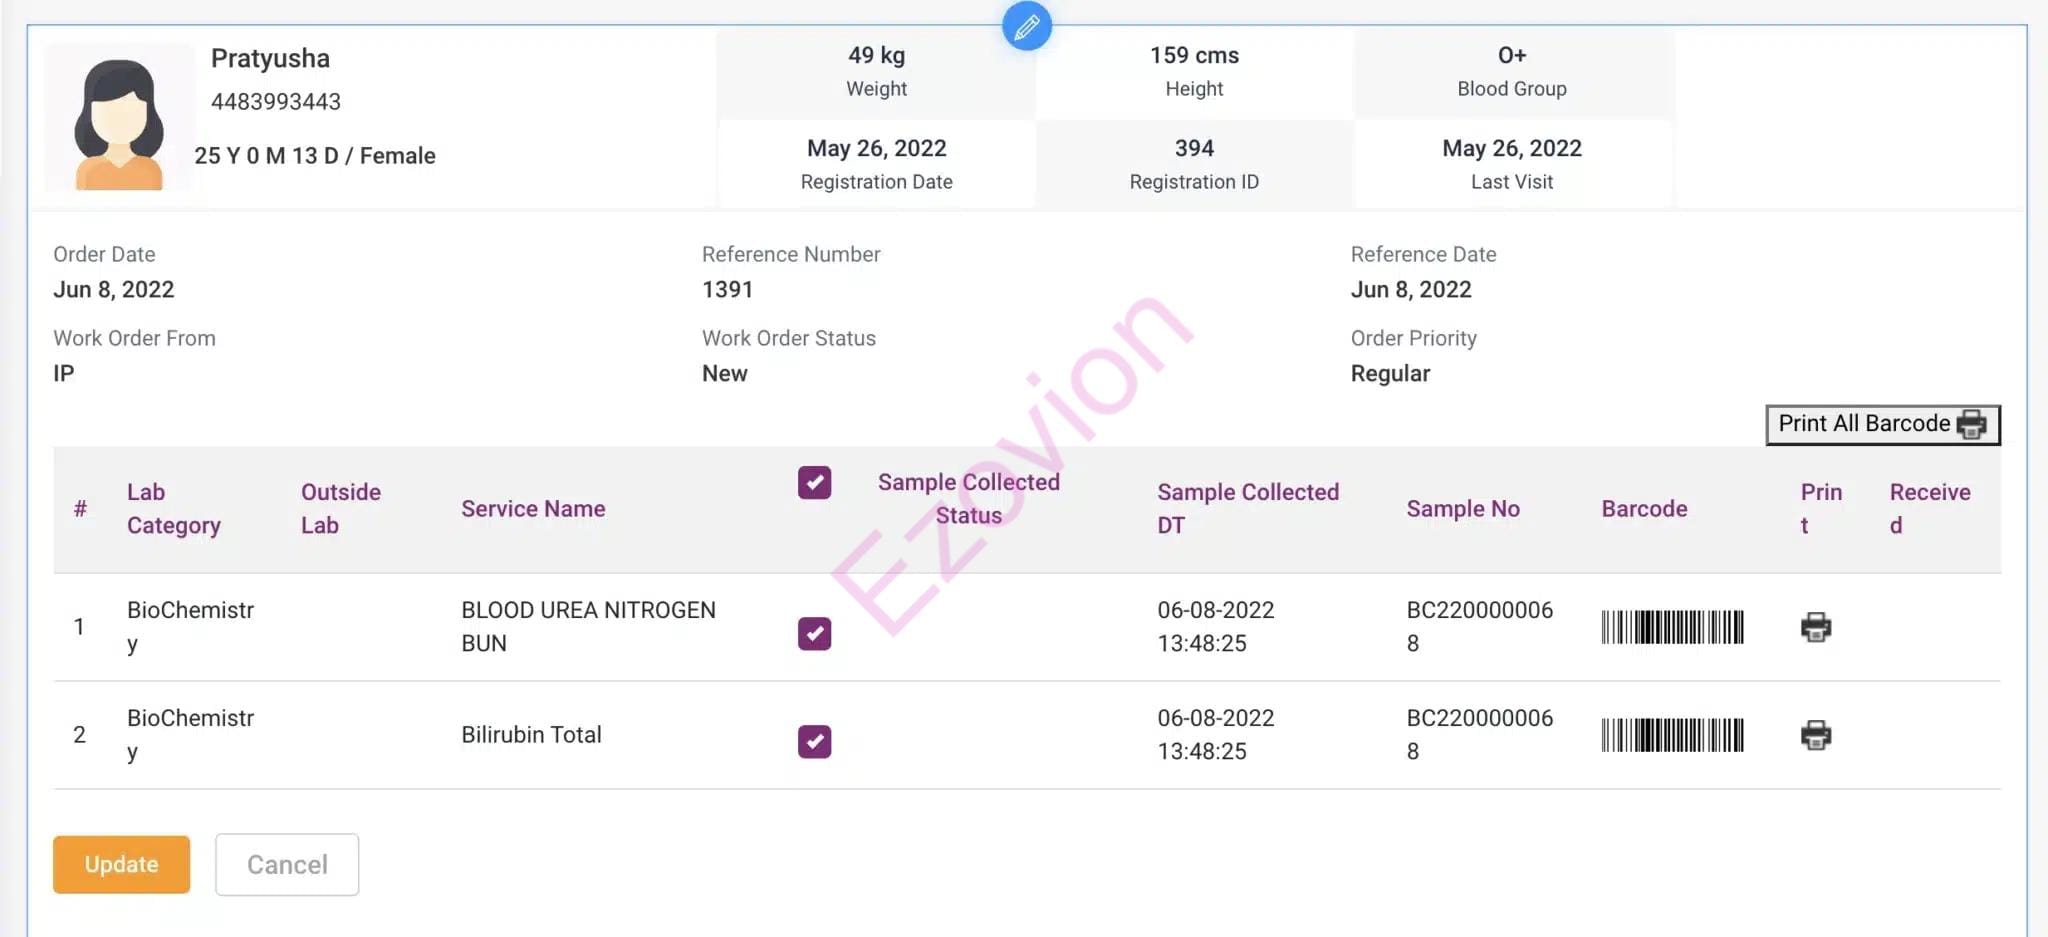Click the Service Name column header
The width and height of the screenshot is (2048, 937).
point(533,509)
